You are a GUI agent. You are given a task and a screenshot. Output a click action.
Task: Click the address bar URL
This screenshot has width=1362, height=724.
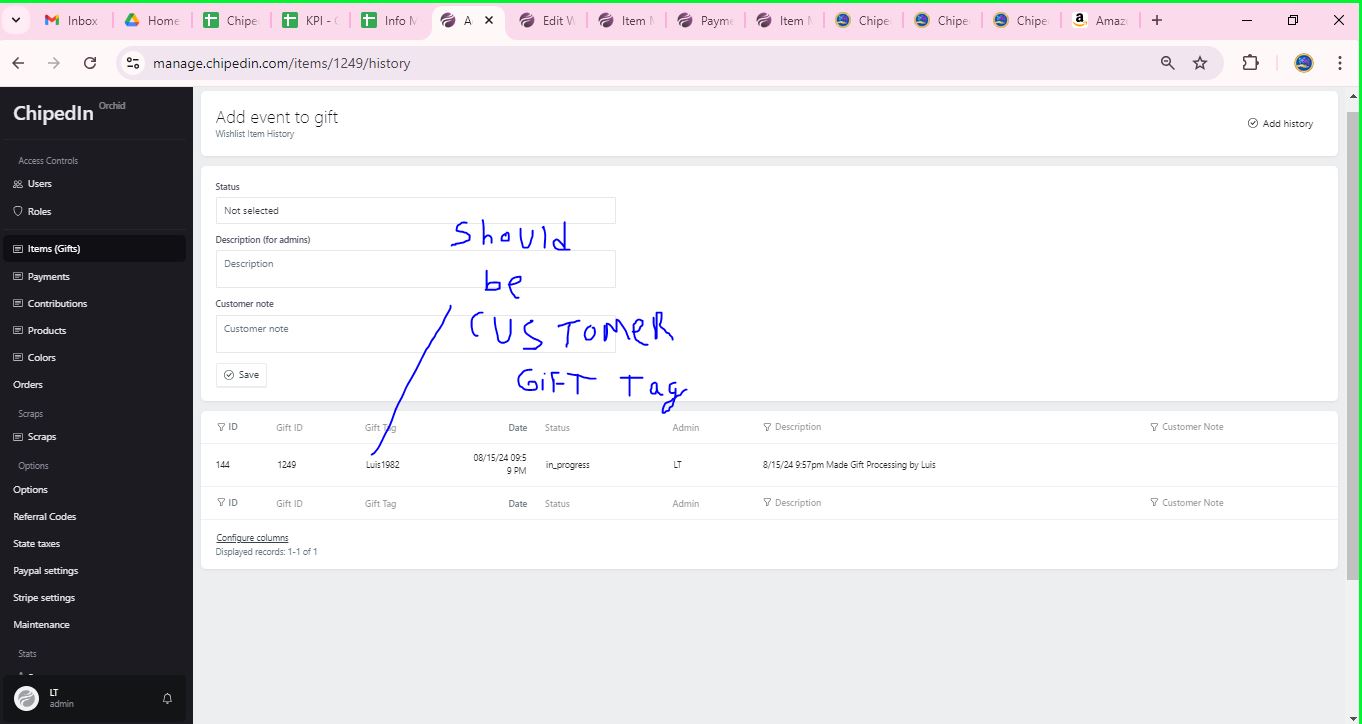281,63
